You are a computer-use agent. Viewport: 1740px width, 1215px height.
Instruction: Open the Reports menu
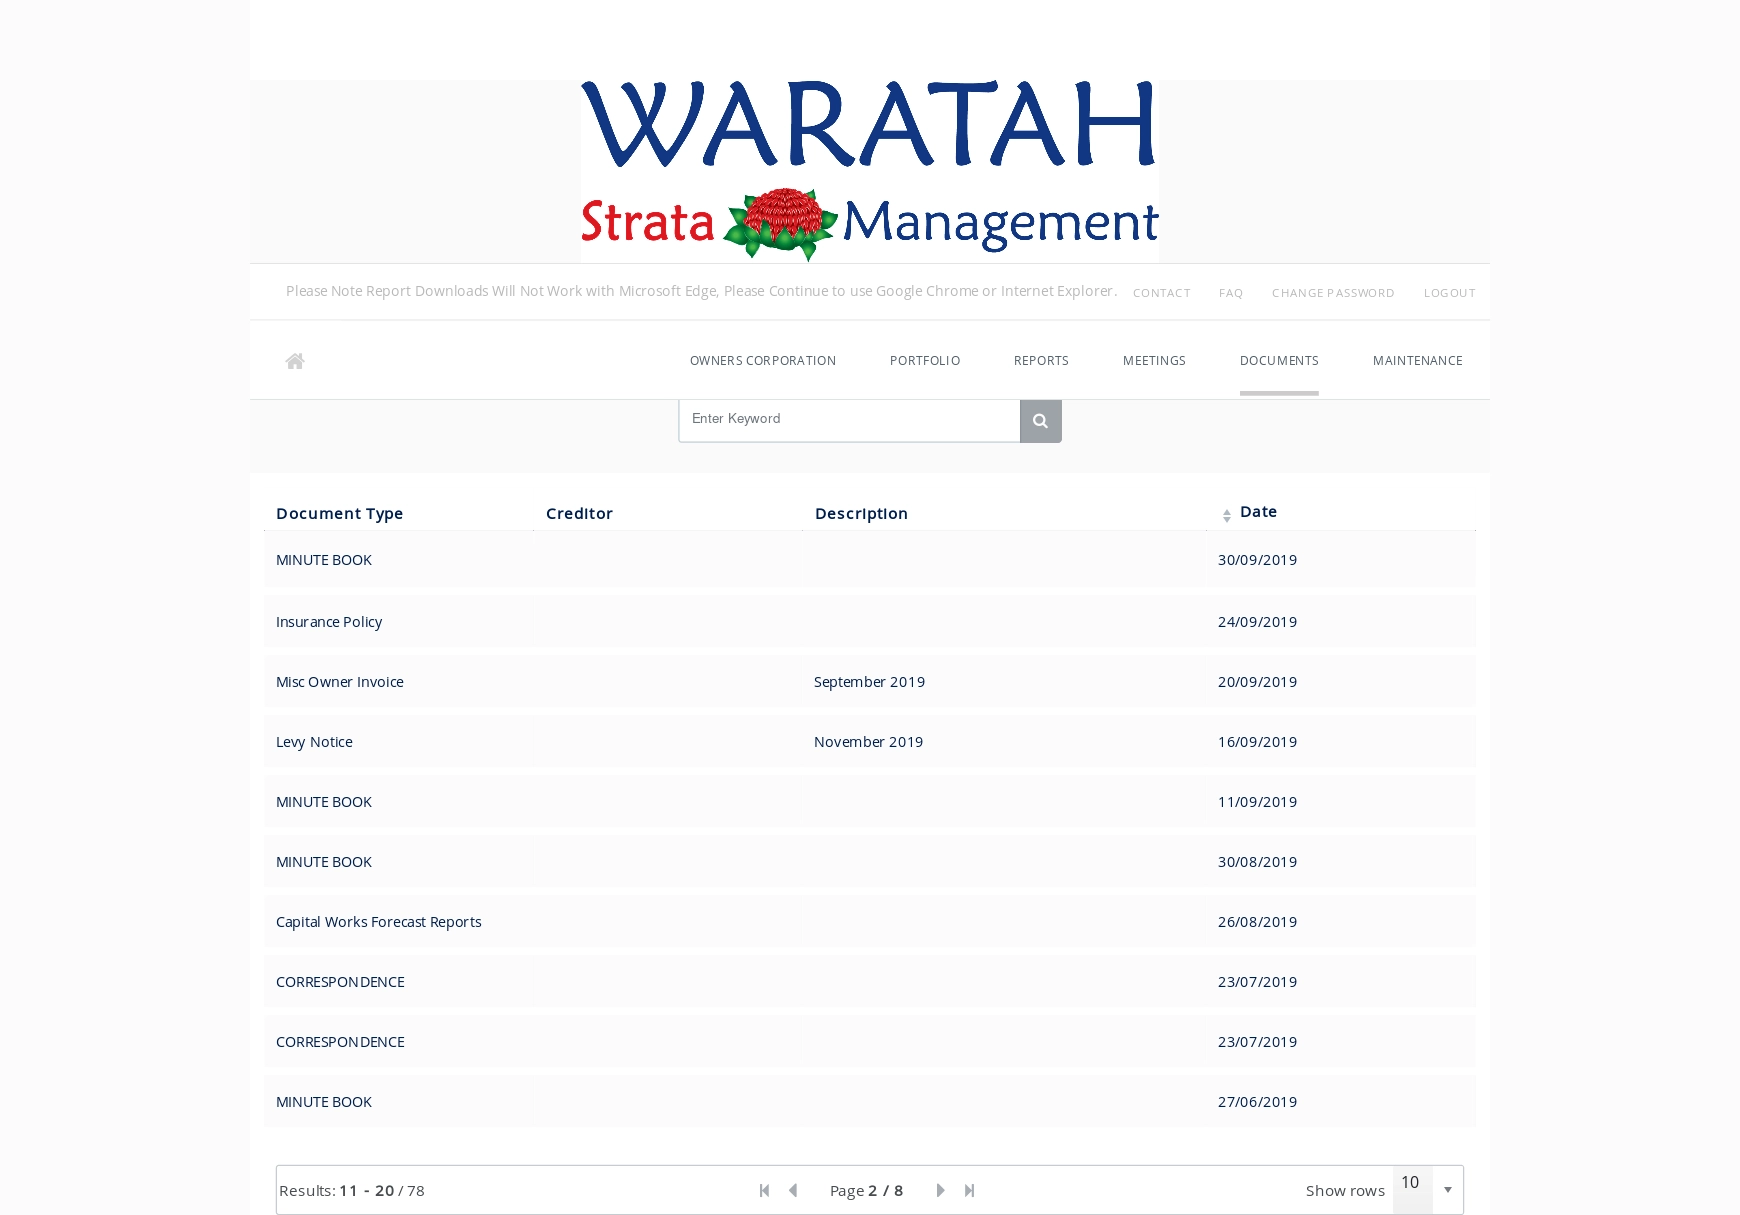pos(1041,361)
